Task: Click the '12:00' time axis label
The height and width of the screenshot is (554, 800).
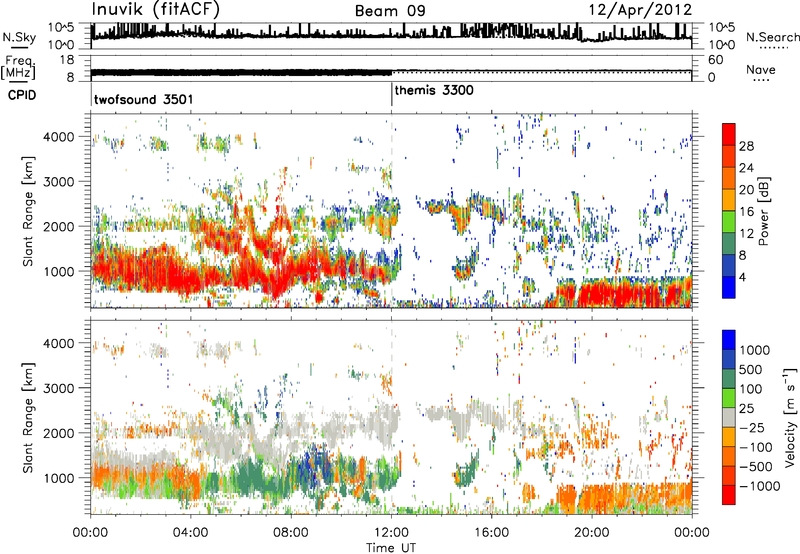Action: coord(391,533)
